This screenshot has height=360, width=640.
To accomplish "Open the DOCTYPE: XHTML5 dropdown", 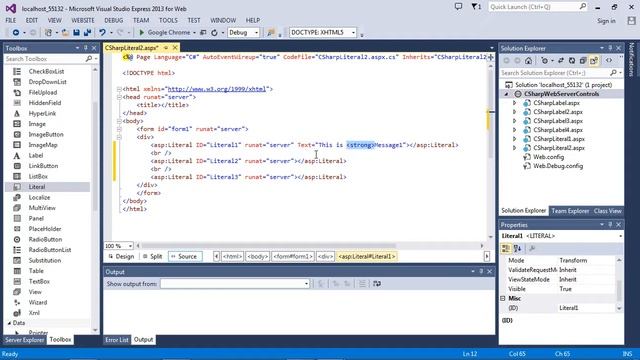I will coord(323,32).
